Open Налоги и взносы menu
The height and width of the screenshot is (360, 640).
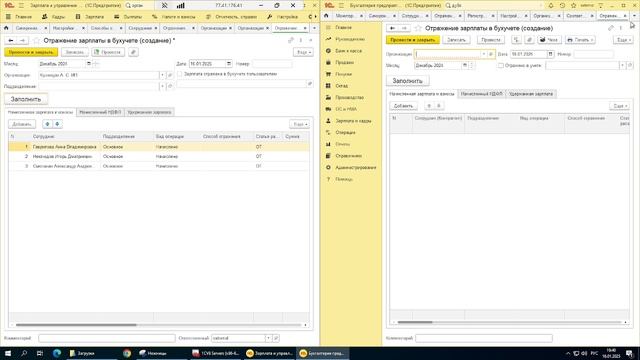click(173, 17)
